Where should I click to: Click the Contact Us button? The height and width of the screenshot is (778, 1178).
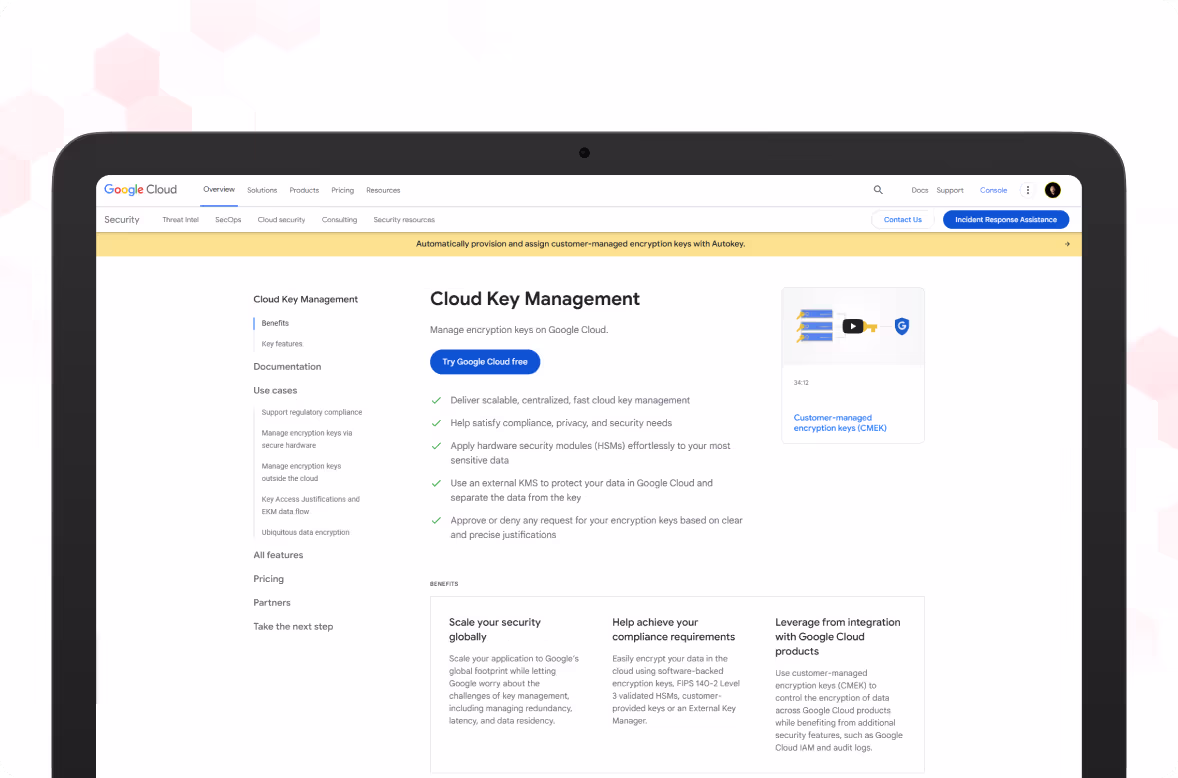pos(902,219)
